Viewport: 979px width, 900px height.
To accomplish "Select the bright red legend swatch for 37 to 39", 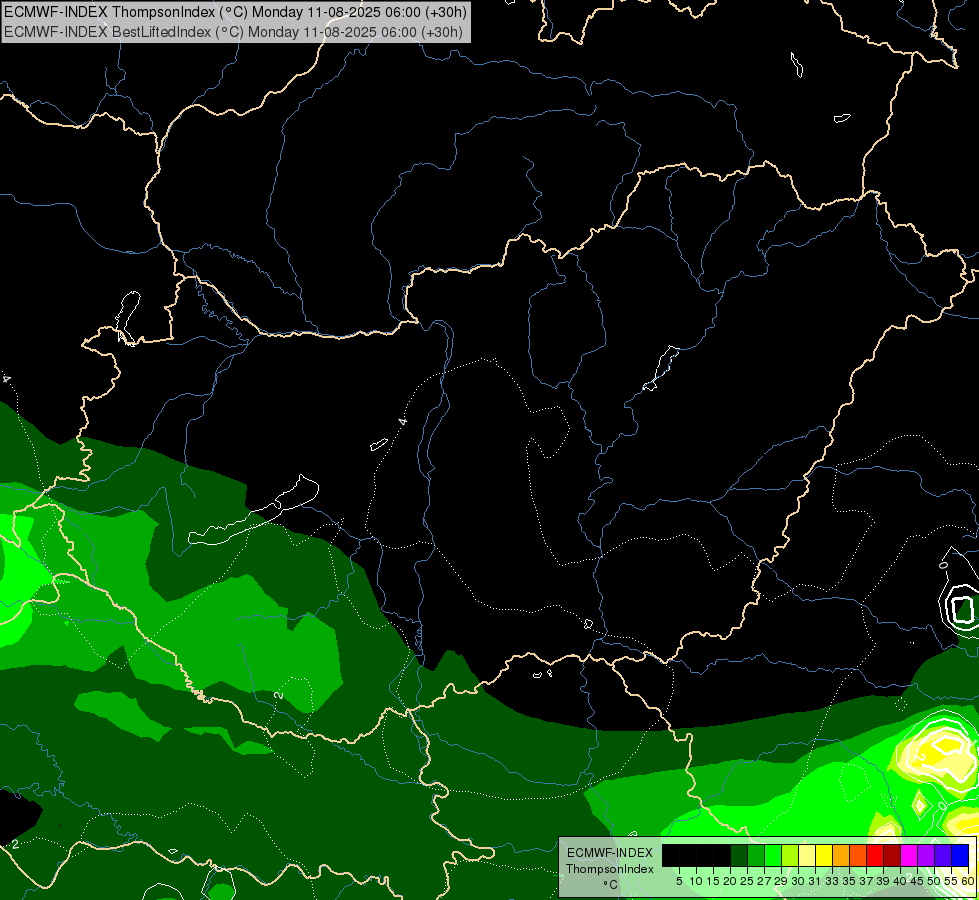I will tap(875, 855).
